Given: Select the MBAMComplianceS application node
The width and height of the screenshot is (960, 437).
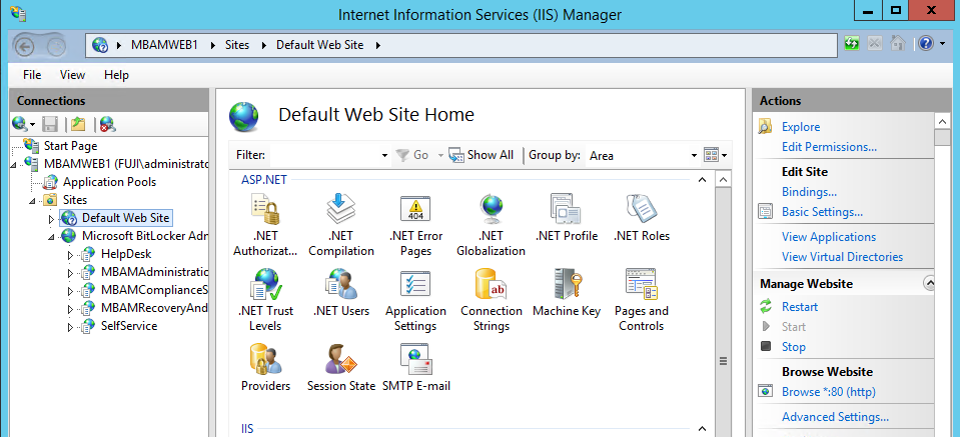Looking at the screenshot, I should [x=154, y=290].
